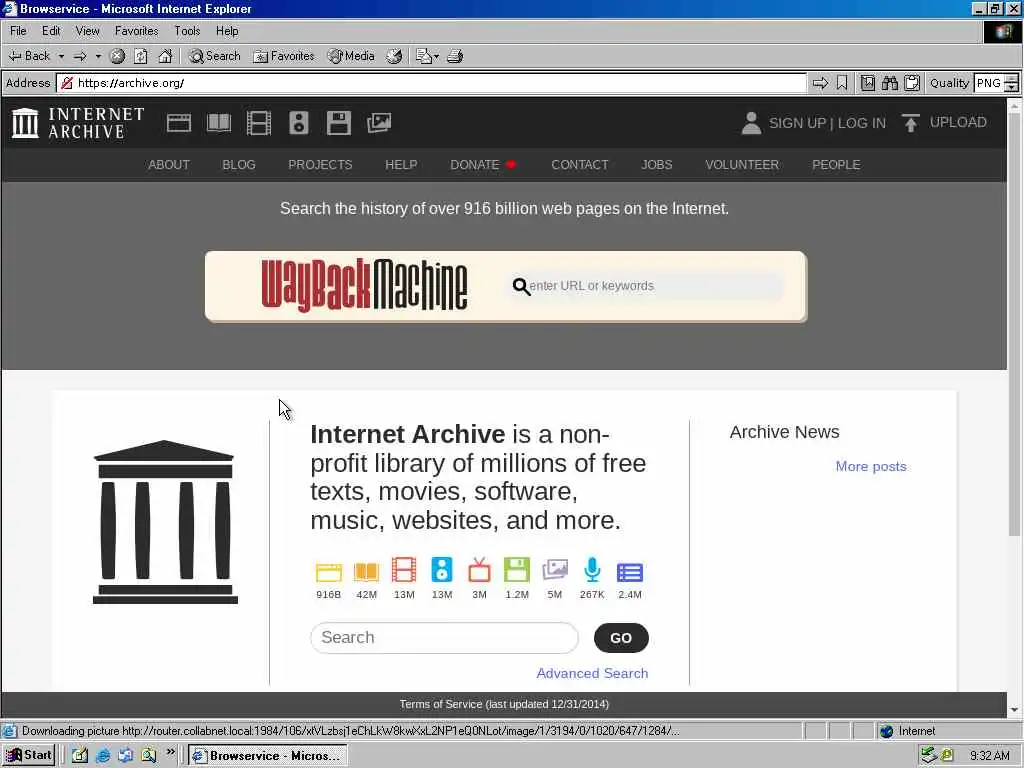Click the blue speaker audio icon labeled 13M
Viewport: 1024px width, 768px height.
click(441, 570)
